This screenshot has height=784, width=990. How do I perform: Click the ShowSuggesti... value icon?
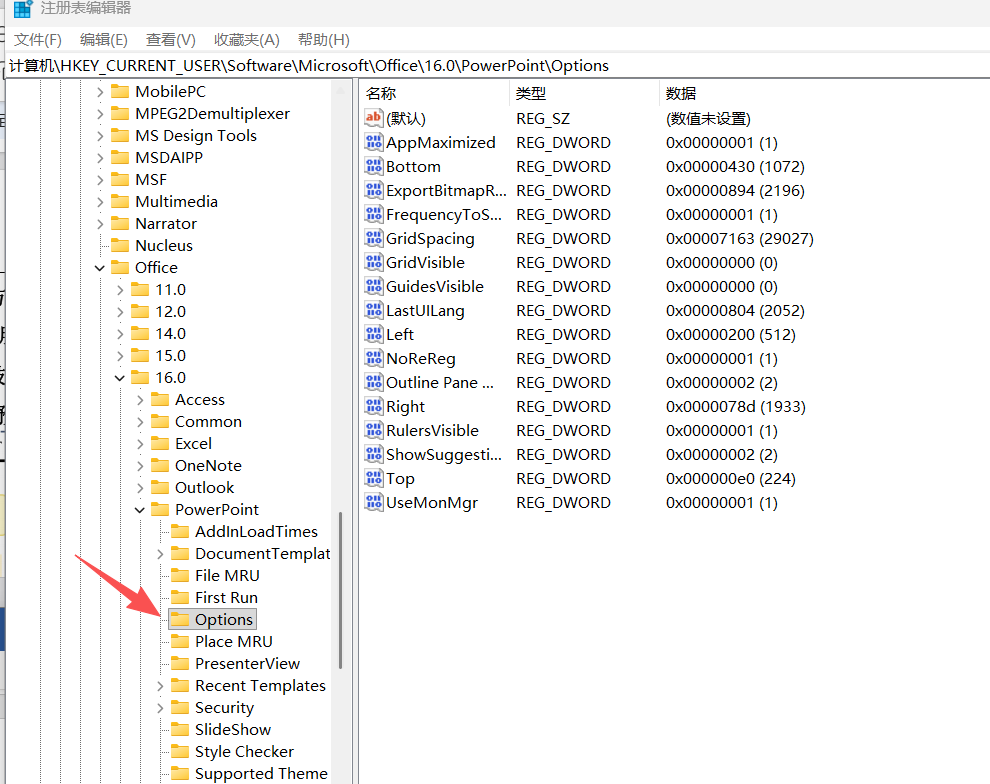click(x=374, y=454)
